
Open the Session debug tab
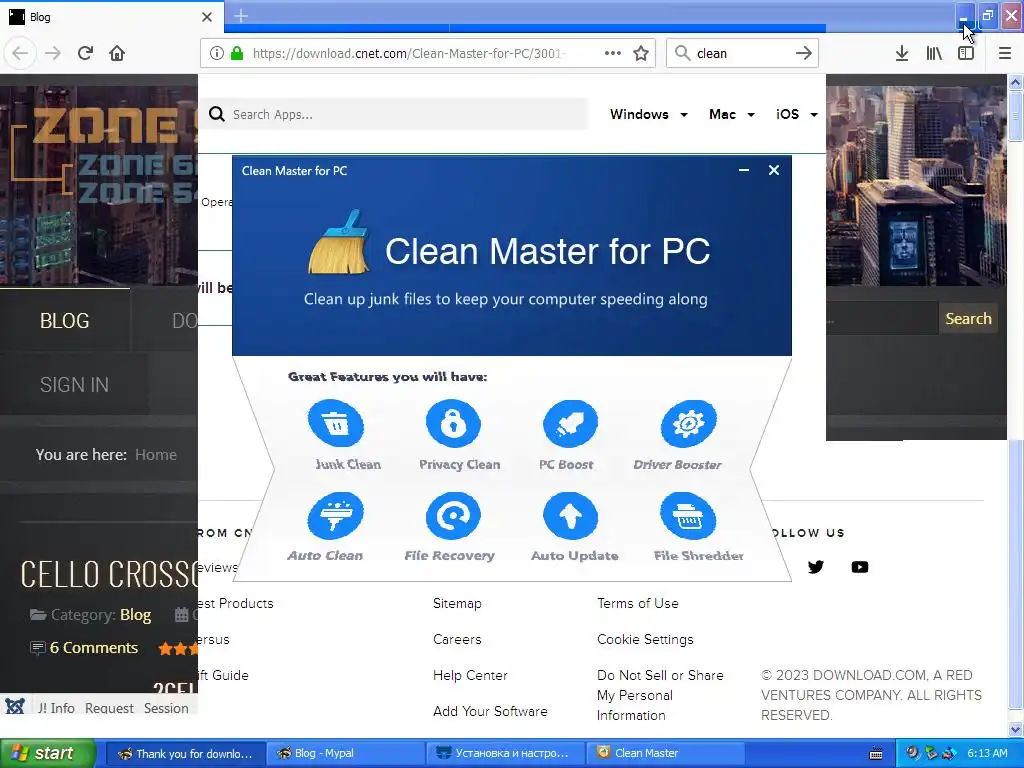click(x=166, y=708)
